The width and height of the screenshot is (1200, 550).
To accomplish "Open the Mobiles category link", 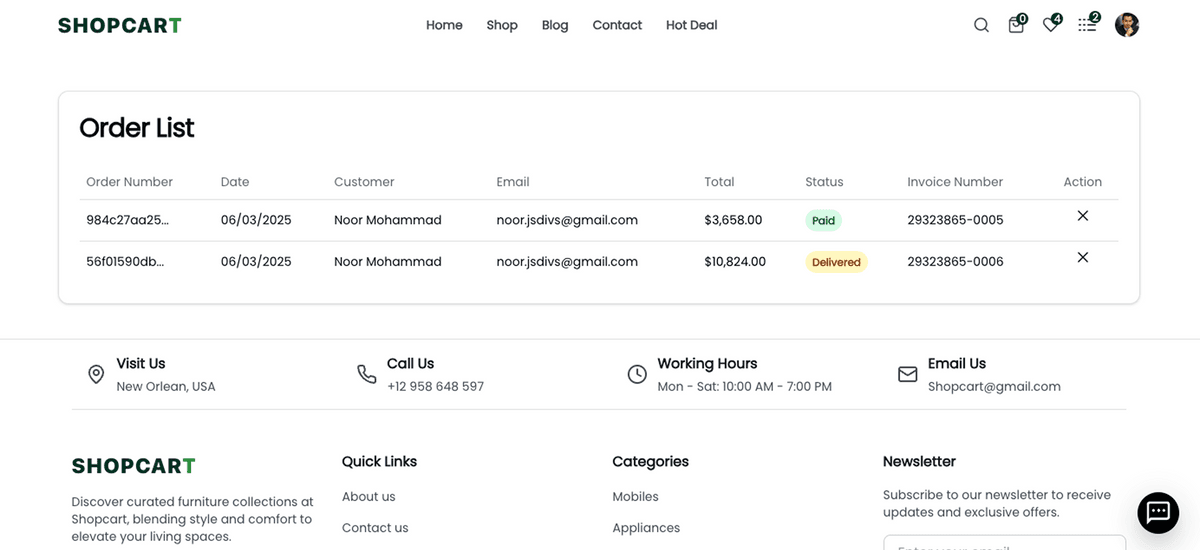I will pos(635,497).
